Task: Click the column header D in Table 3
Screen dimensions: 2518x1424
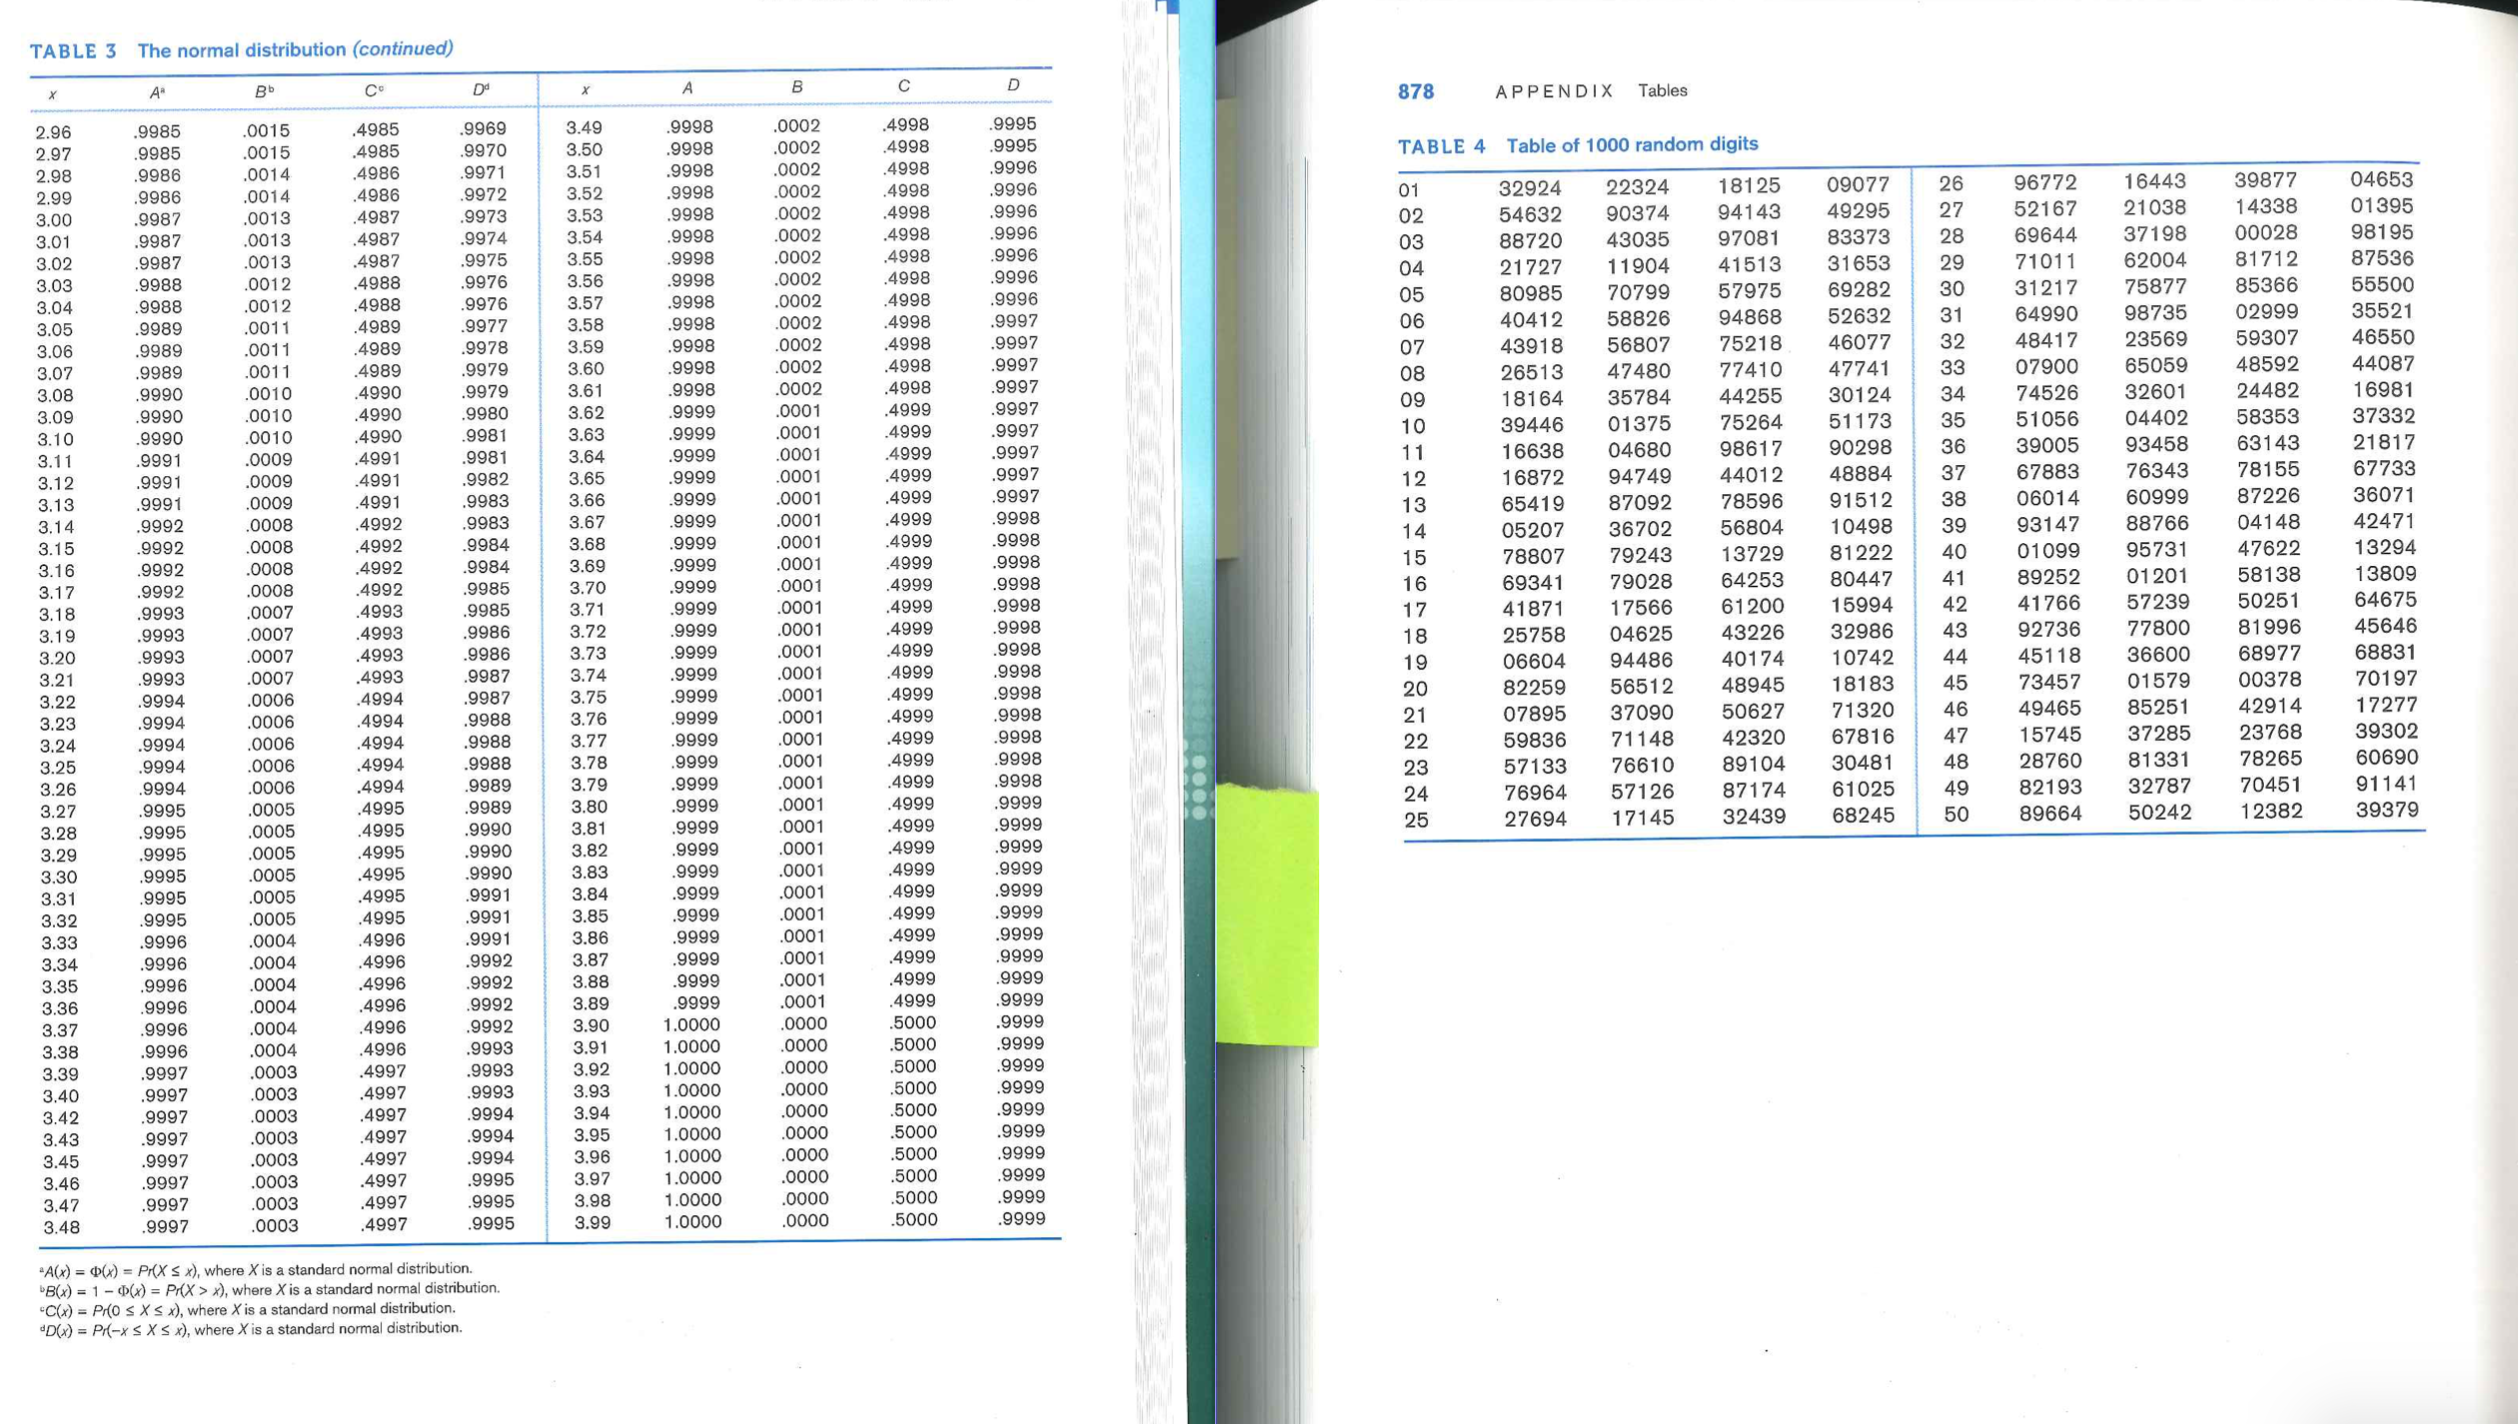Action: [x=478, y=91]
